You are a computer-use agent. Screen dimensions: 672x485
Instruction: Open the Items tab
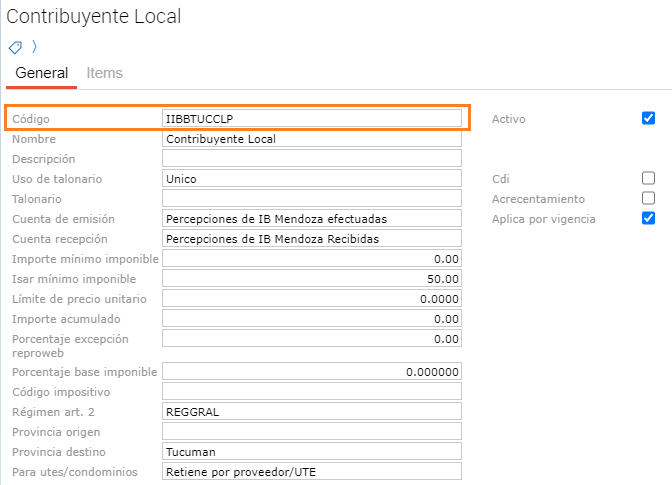pyautogui.click(x=105, y=73)
